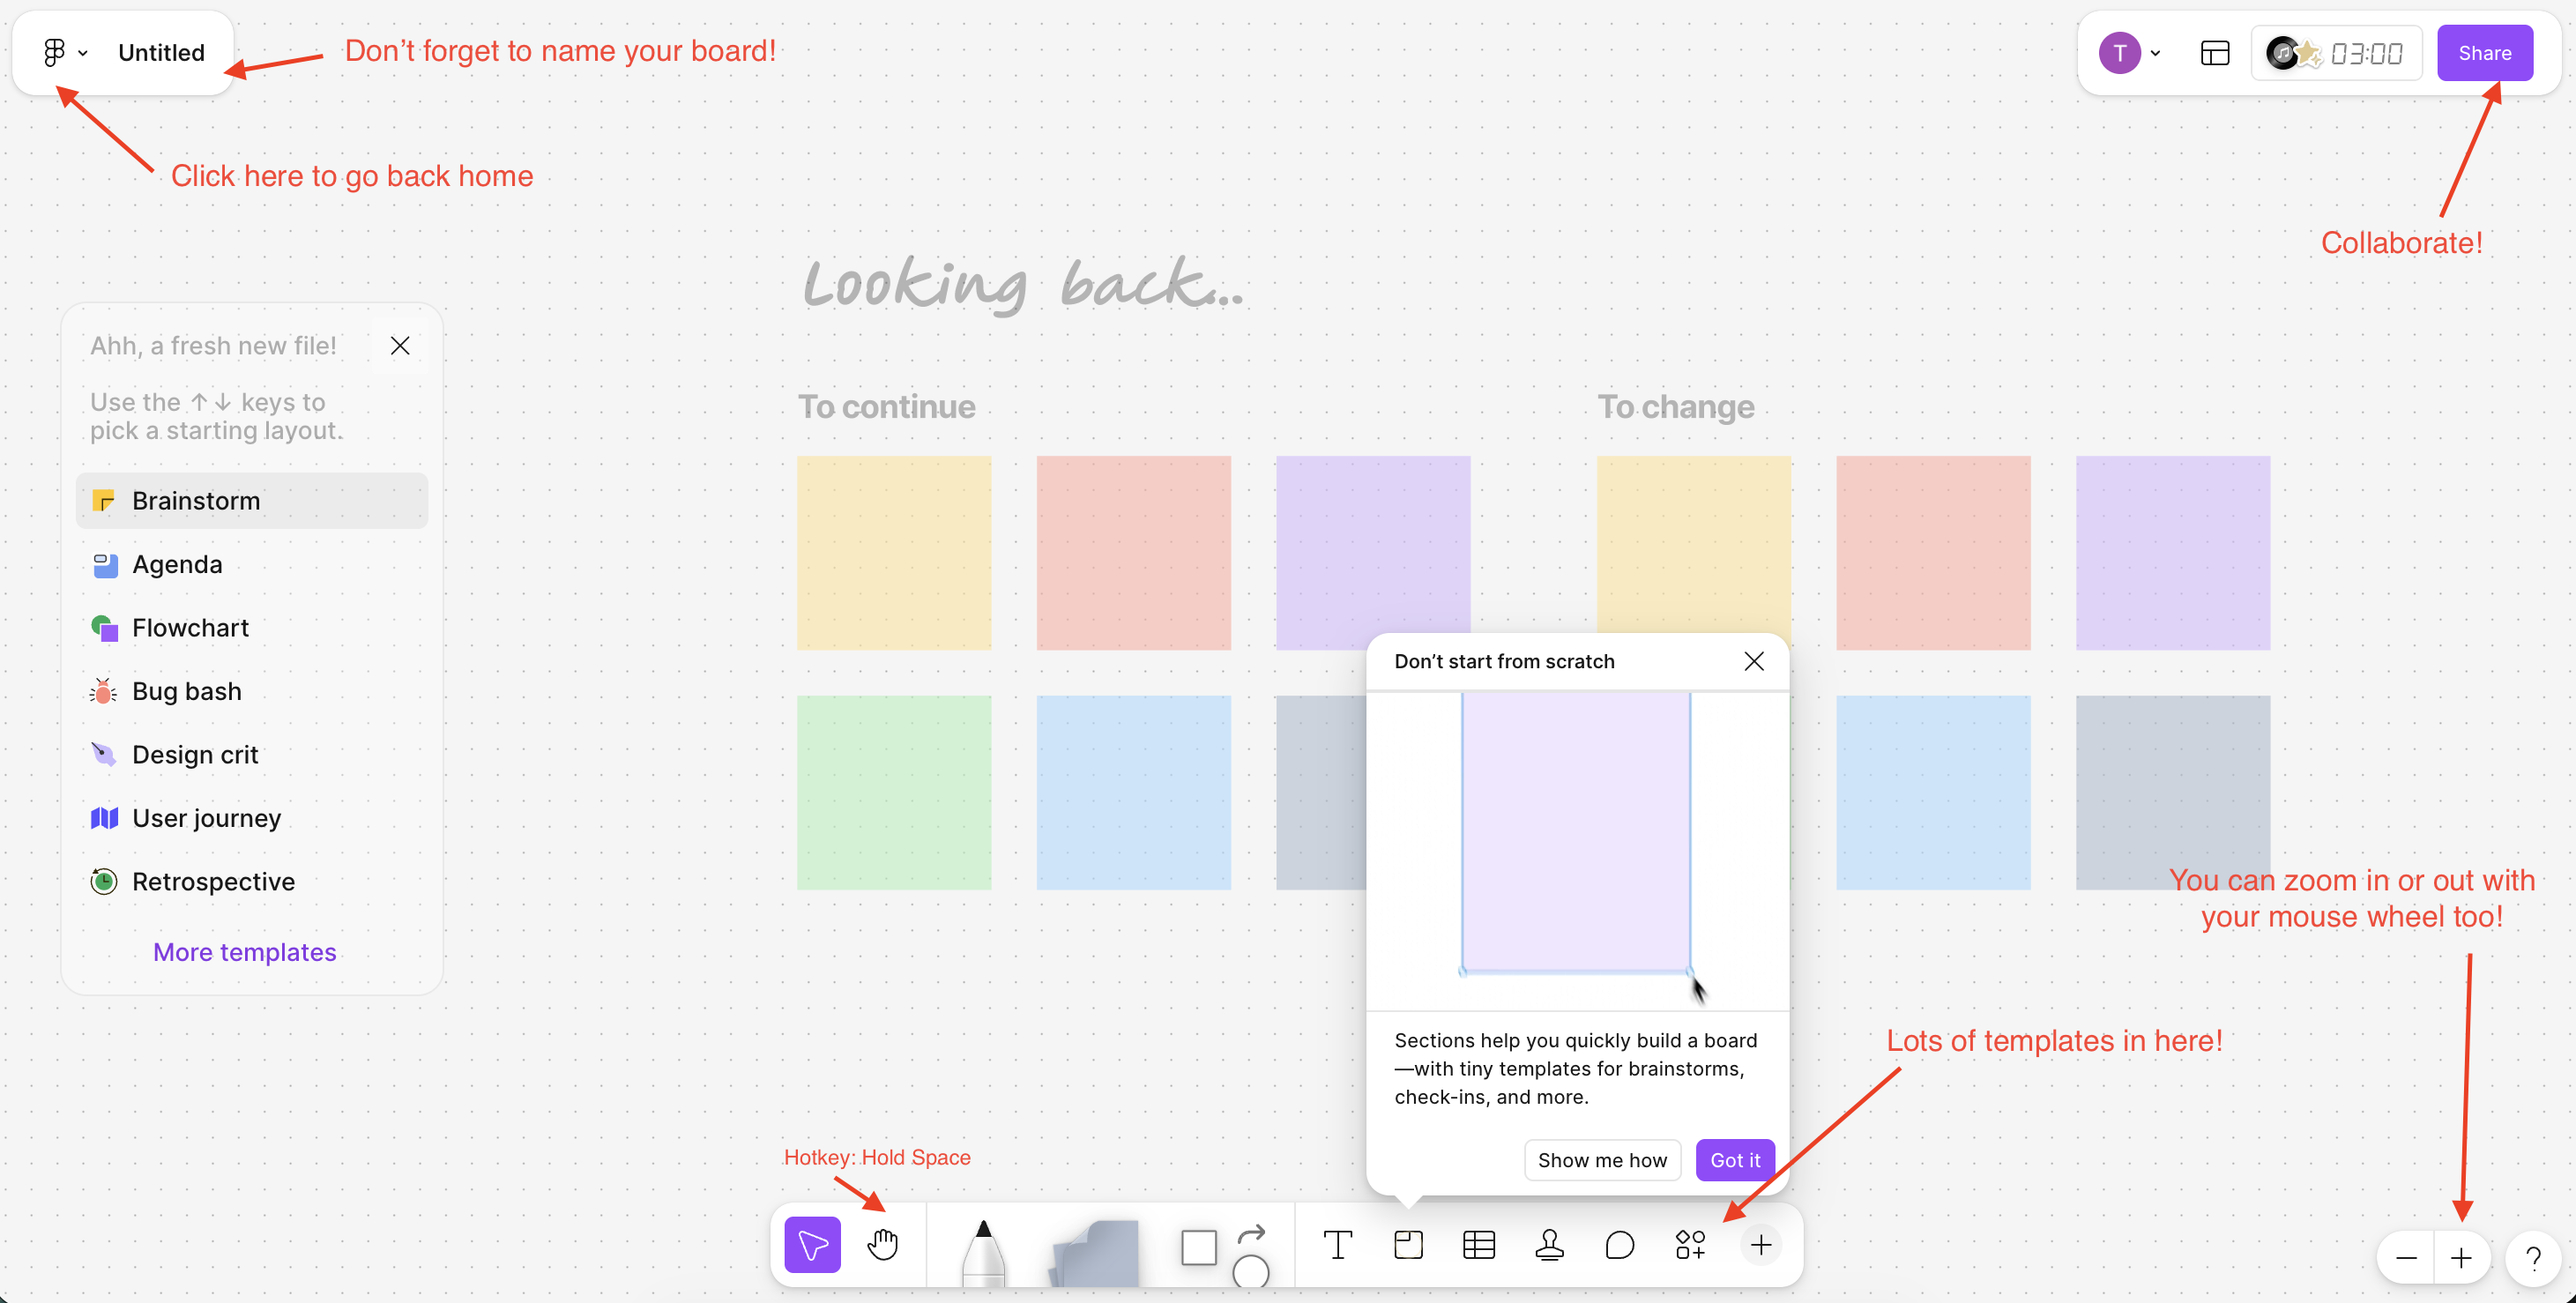The height and width of the screenshot is (1303, 2576).
Task: Click the Got it button
Action: pos(1734,1160)
